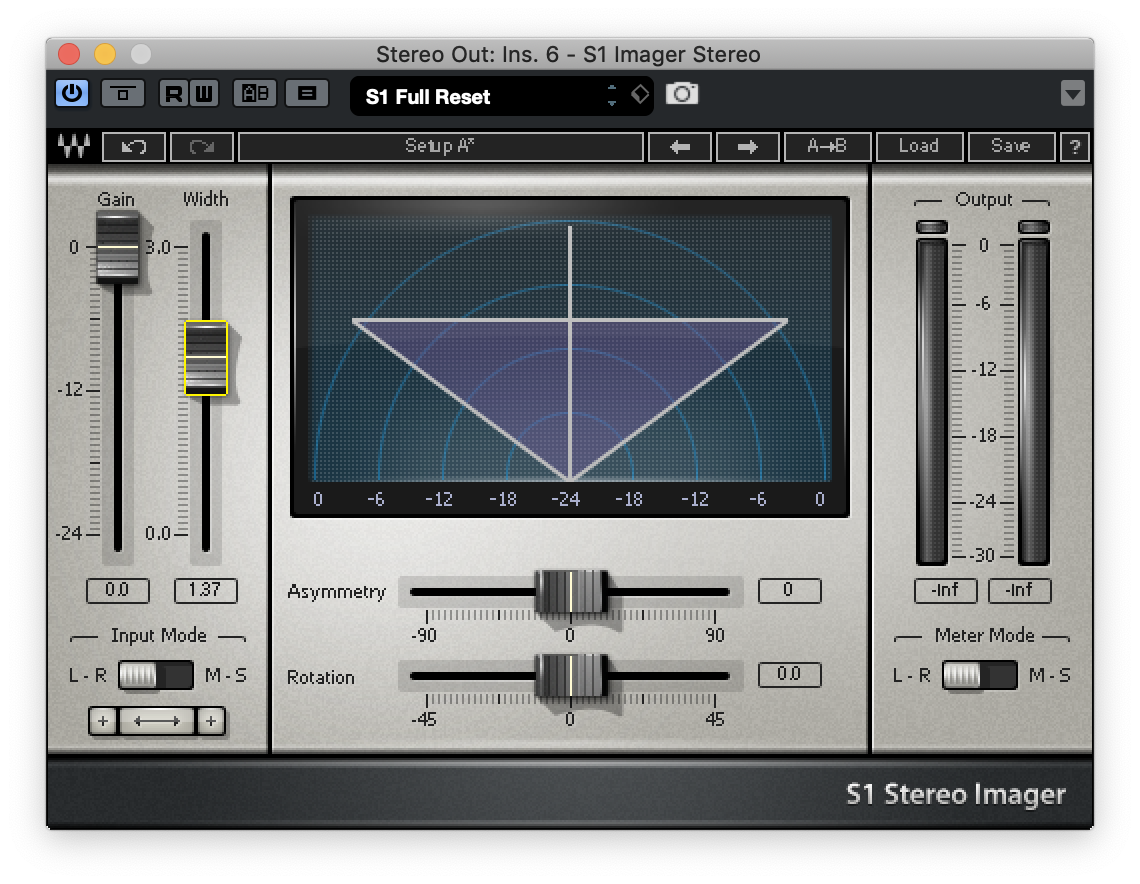Click the preset up/down stepper arrows
Screen dimensions: 1140x884
click(612, 95)
